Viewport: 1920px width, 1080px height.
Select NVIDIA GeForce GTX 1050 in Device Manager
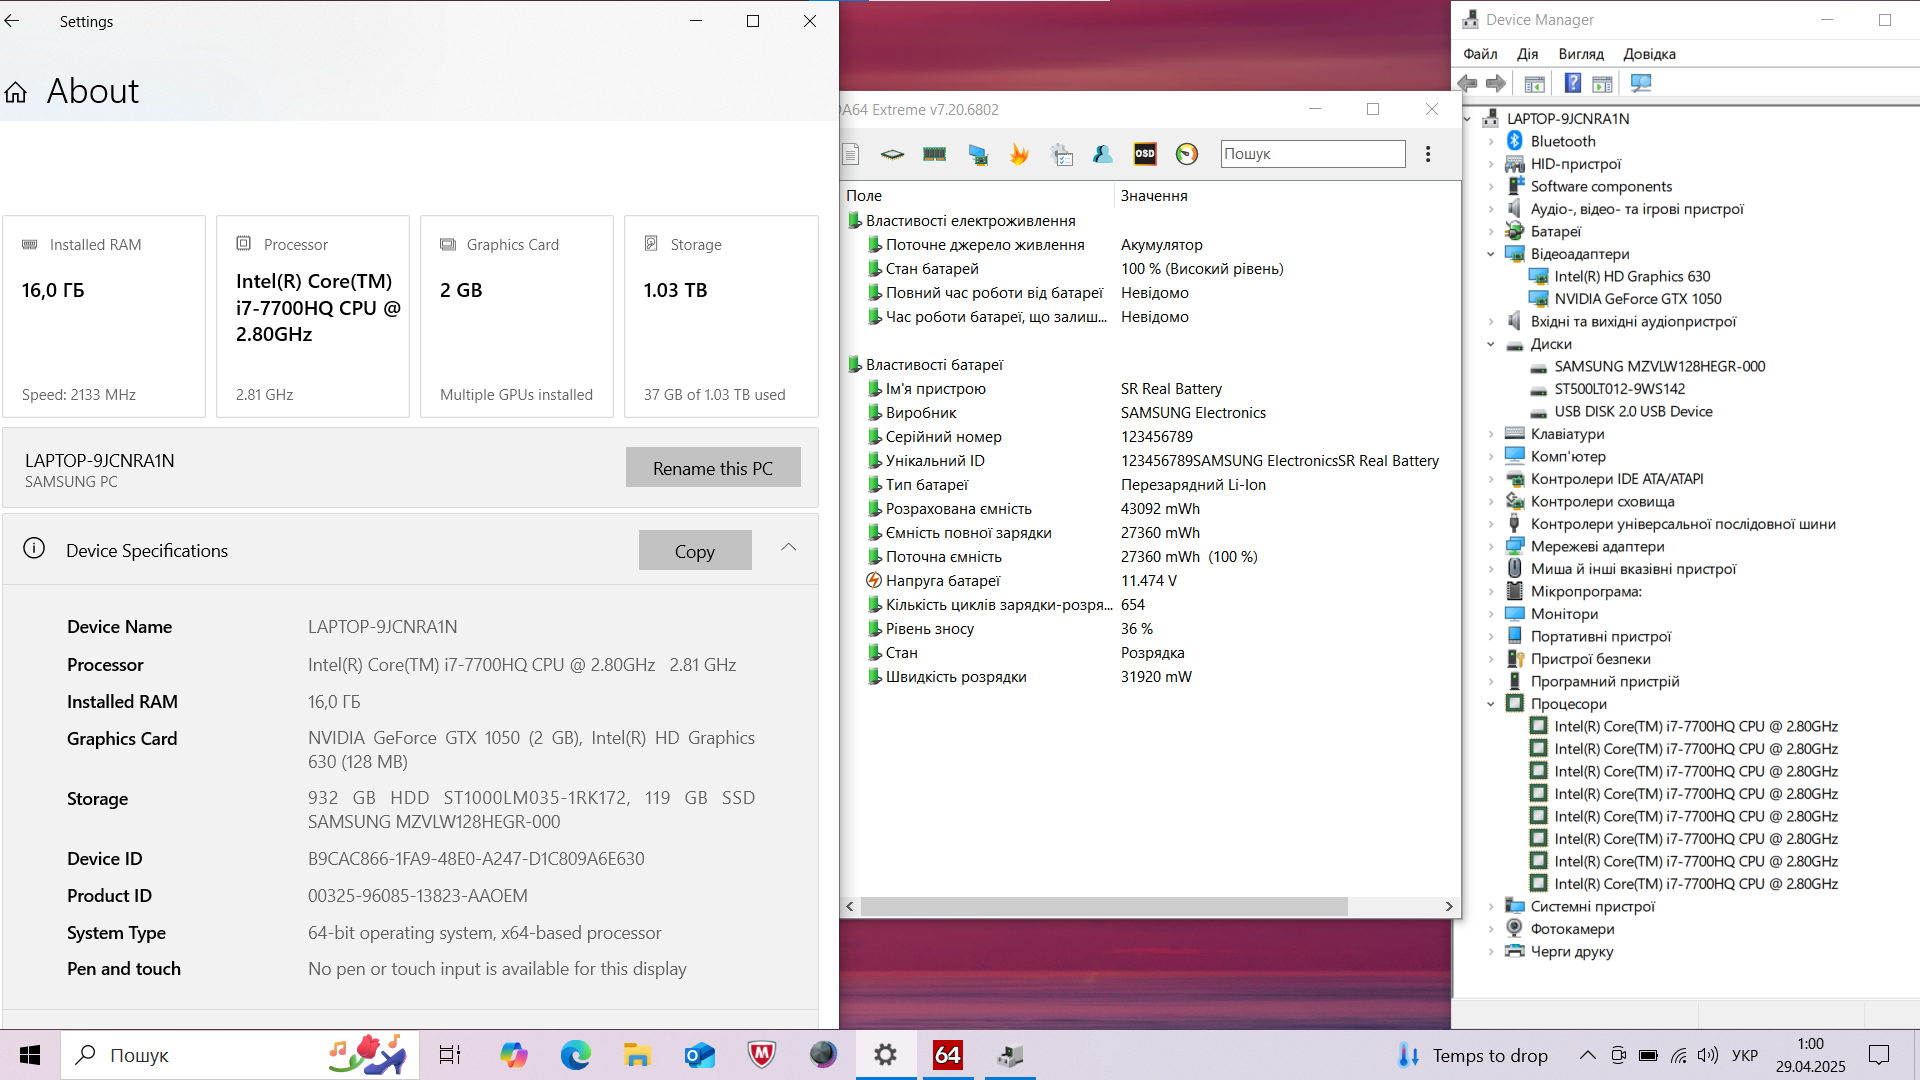point(1637,299)
